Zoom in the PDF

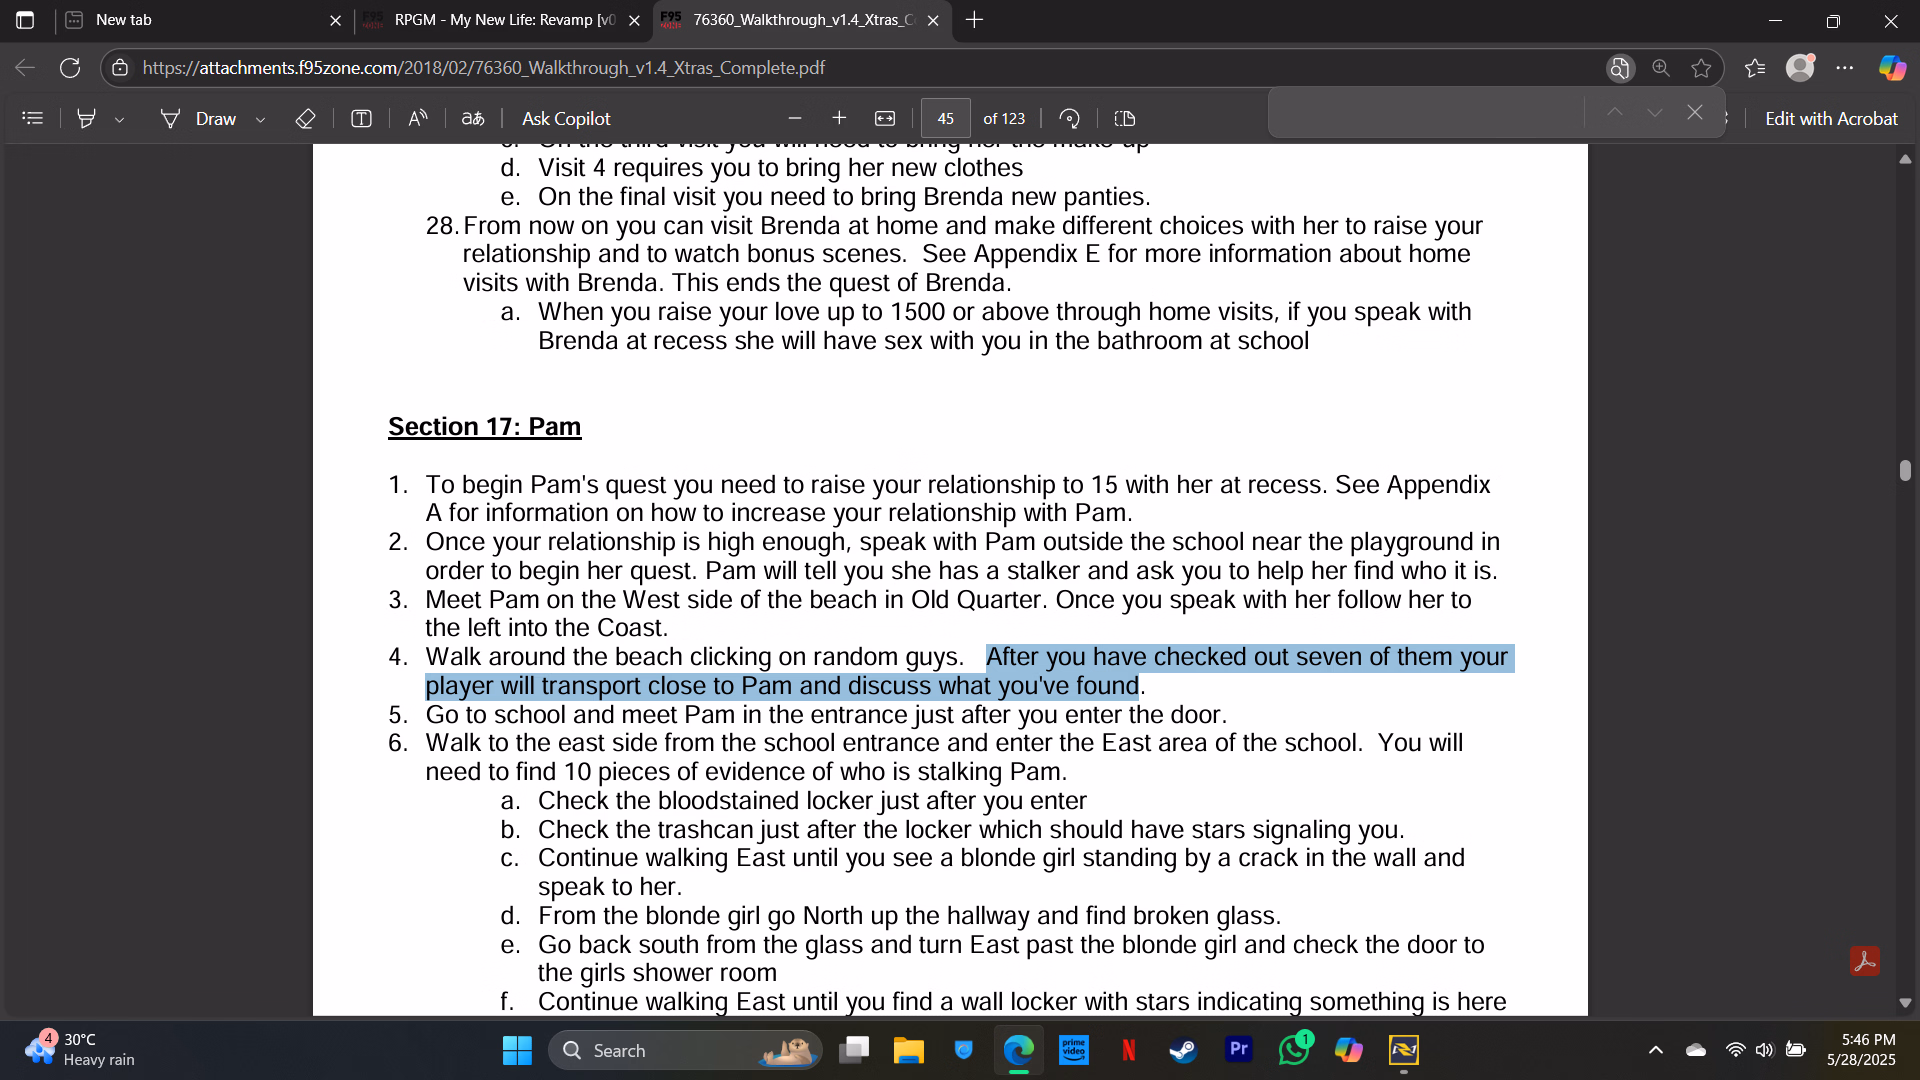pyautogui.click(x=839, y=118)
